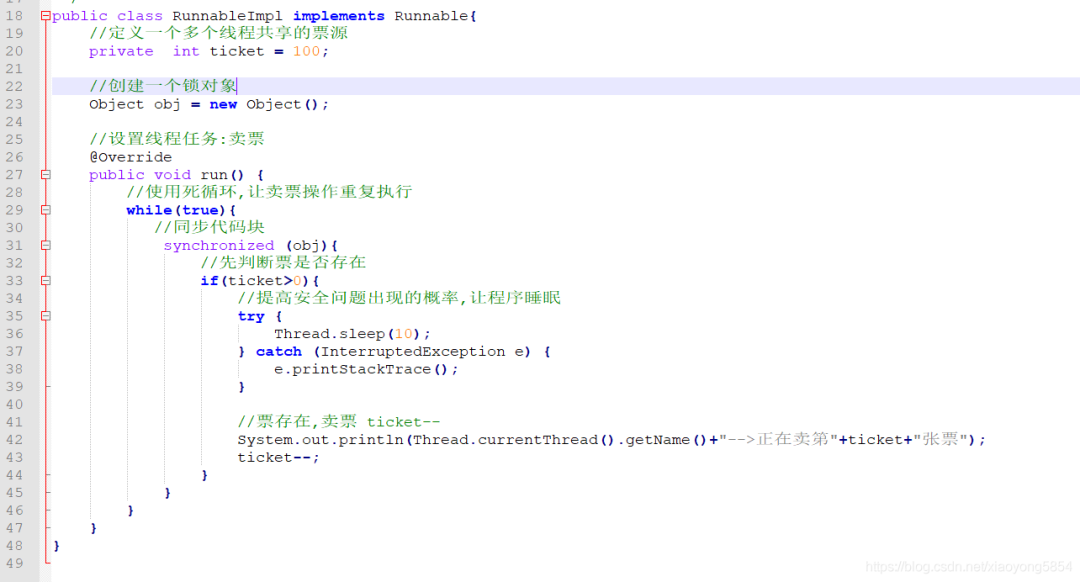Viewport: 1080px width, 582px height.
Task: Click the comment '//设置线程任务:卖票'
Action: tap(177, 139)
